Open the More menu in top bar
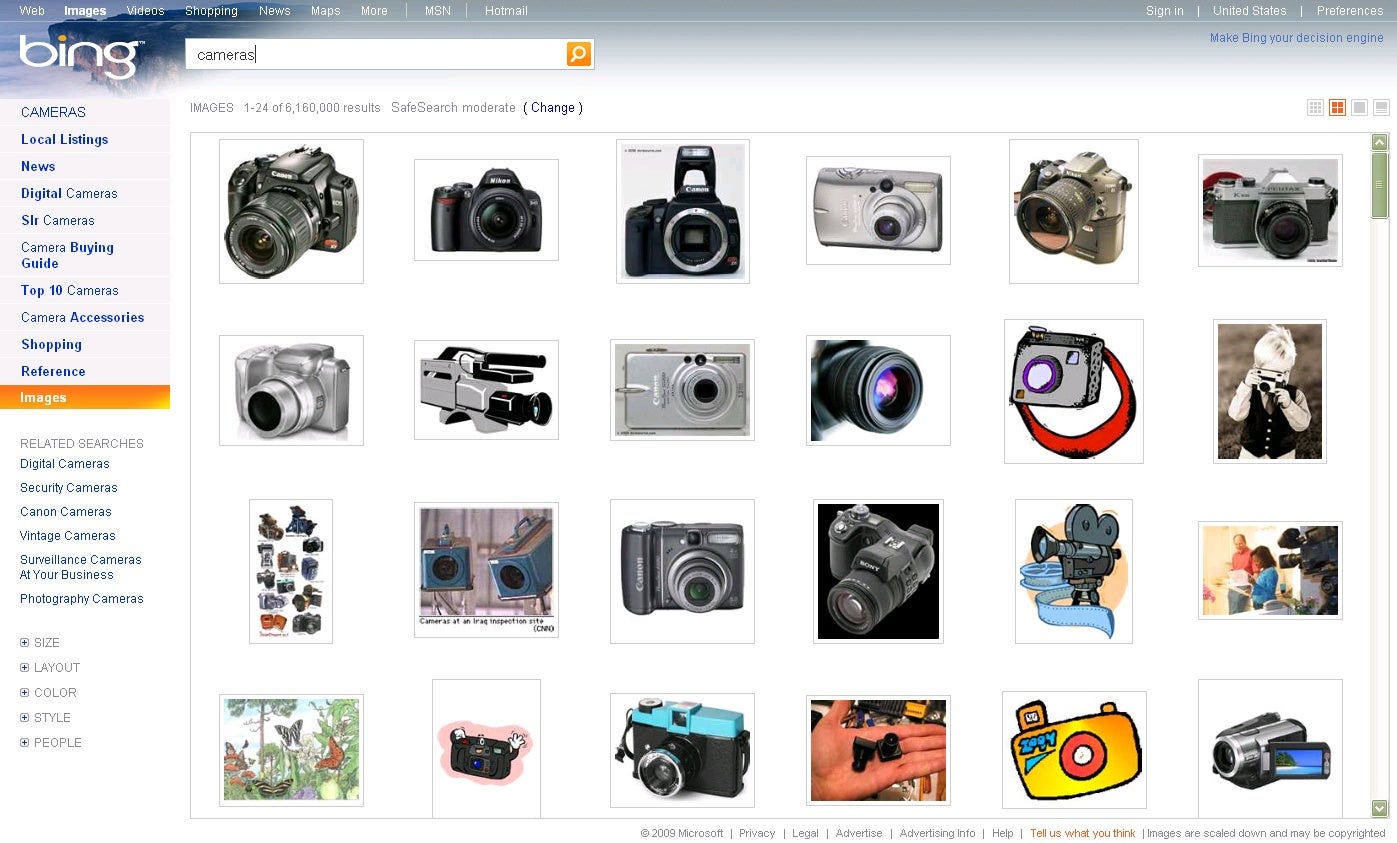 click(374, 11)
